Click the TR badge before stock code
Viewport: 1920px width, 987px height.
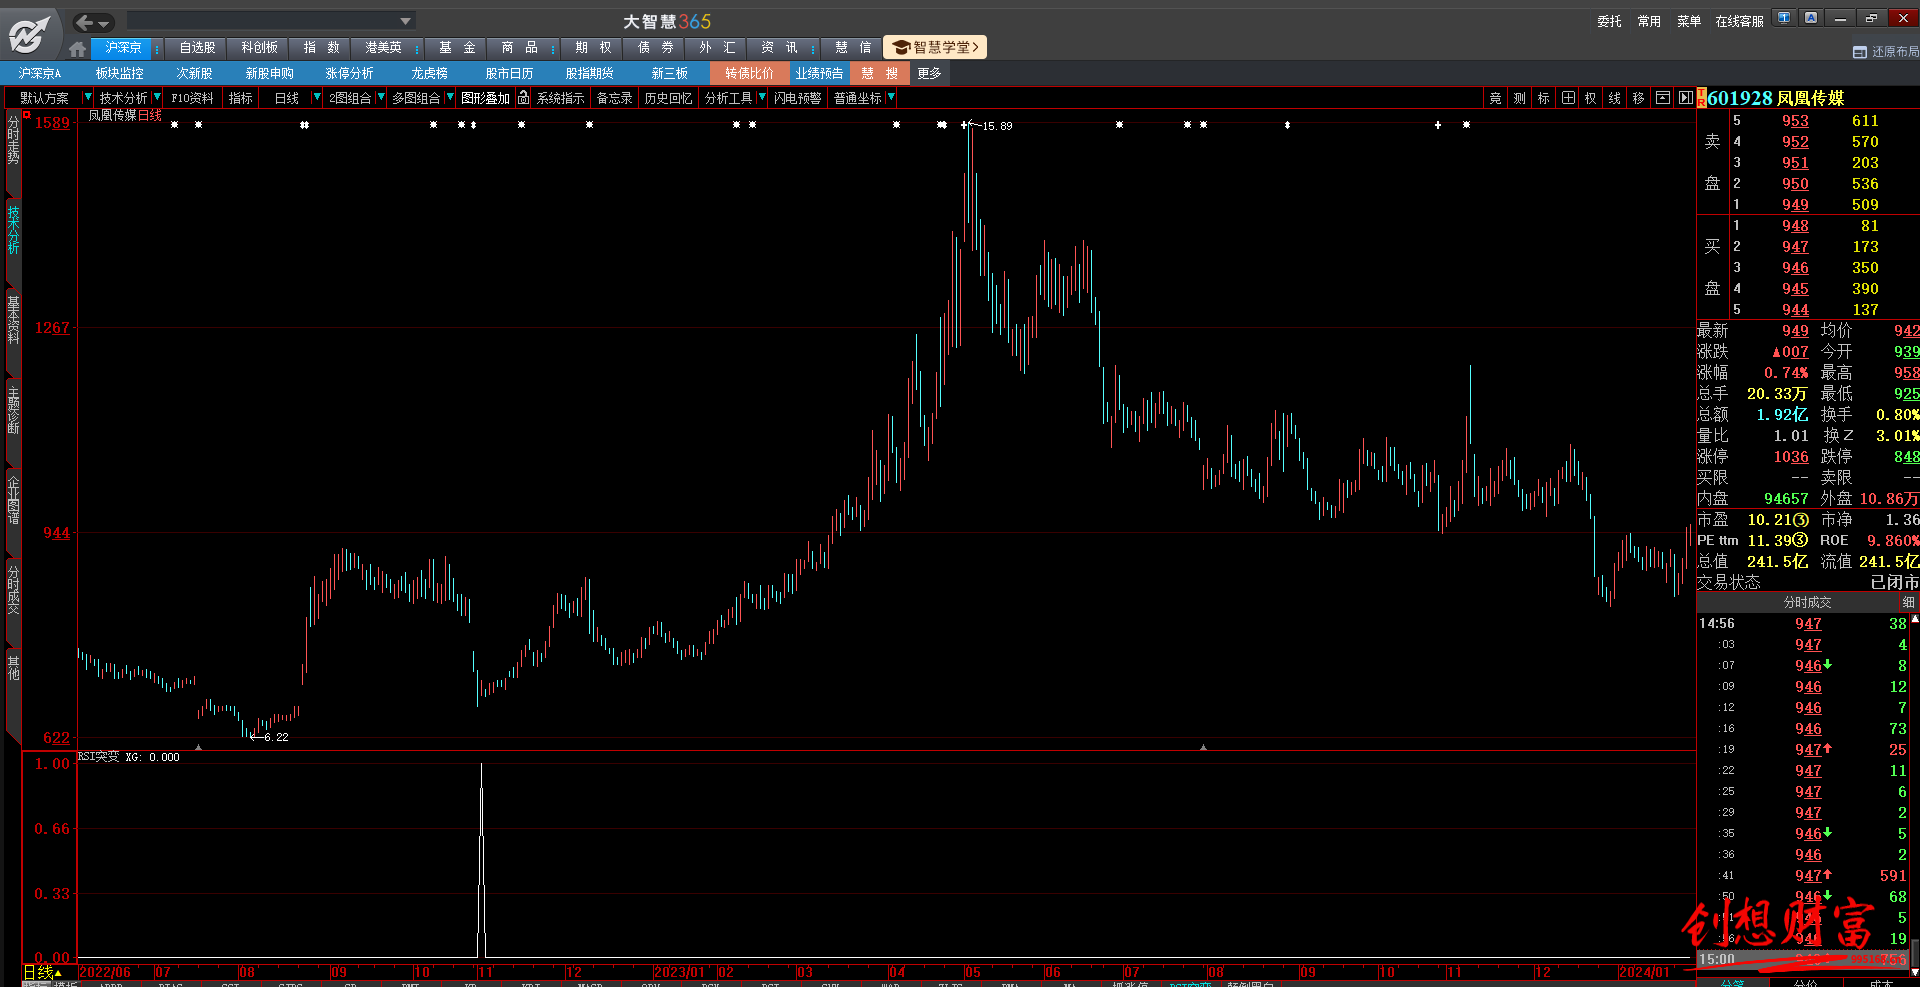point(1702,98)
